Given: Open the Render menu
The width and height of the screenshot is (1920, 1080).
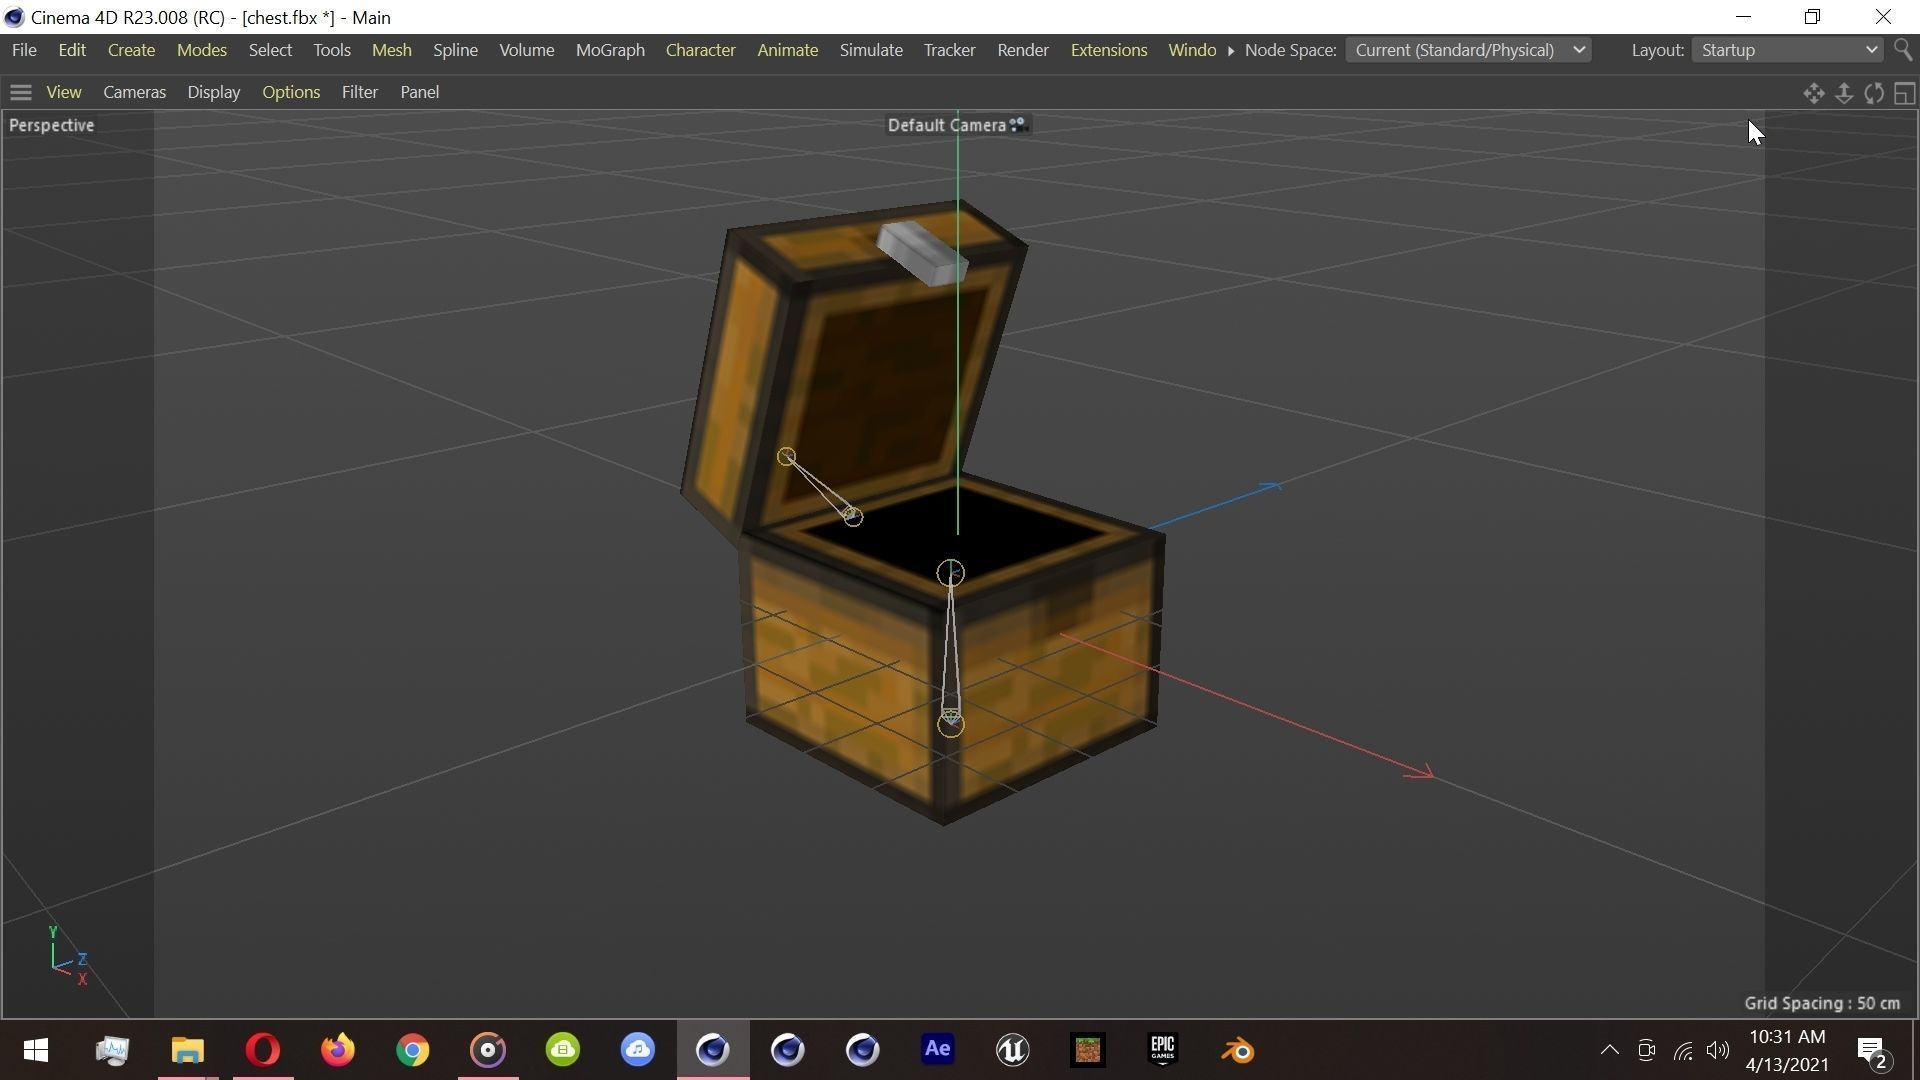Looking at the screenshot, I should click(1023, 50).
